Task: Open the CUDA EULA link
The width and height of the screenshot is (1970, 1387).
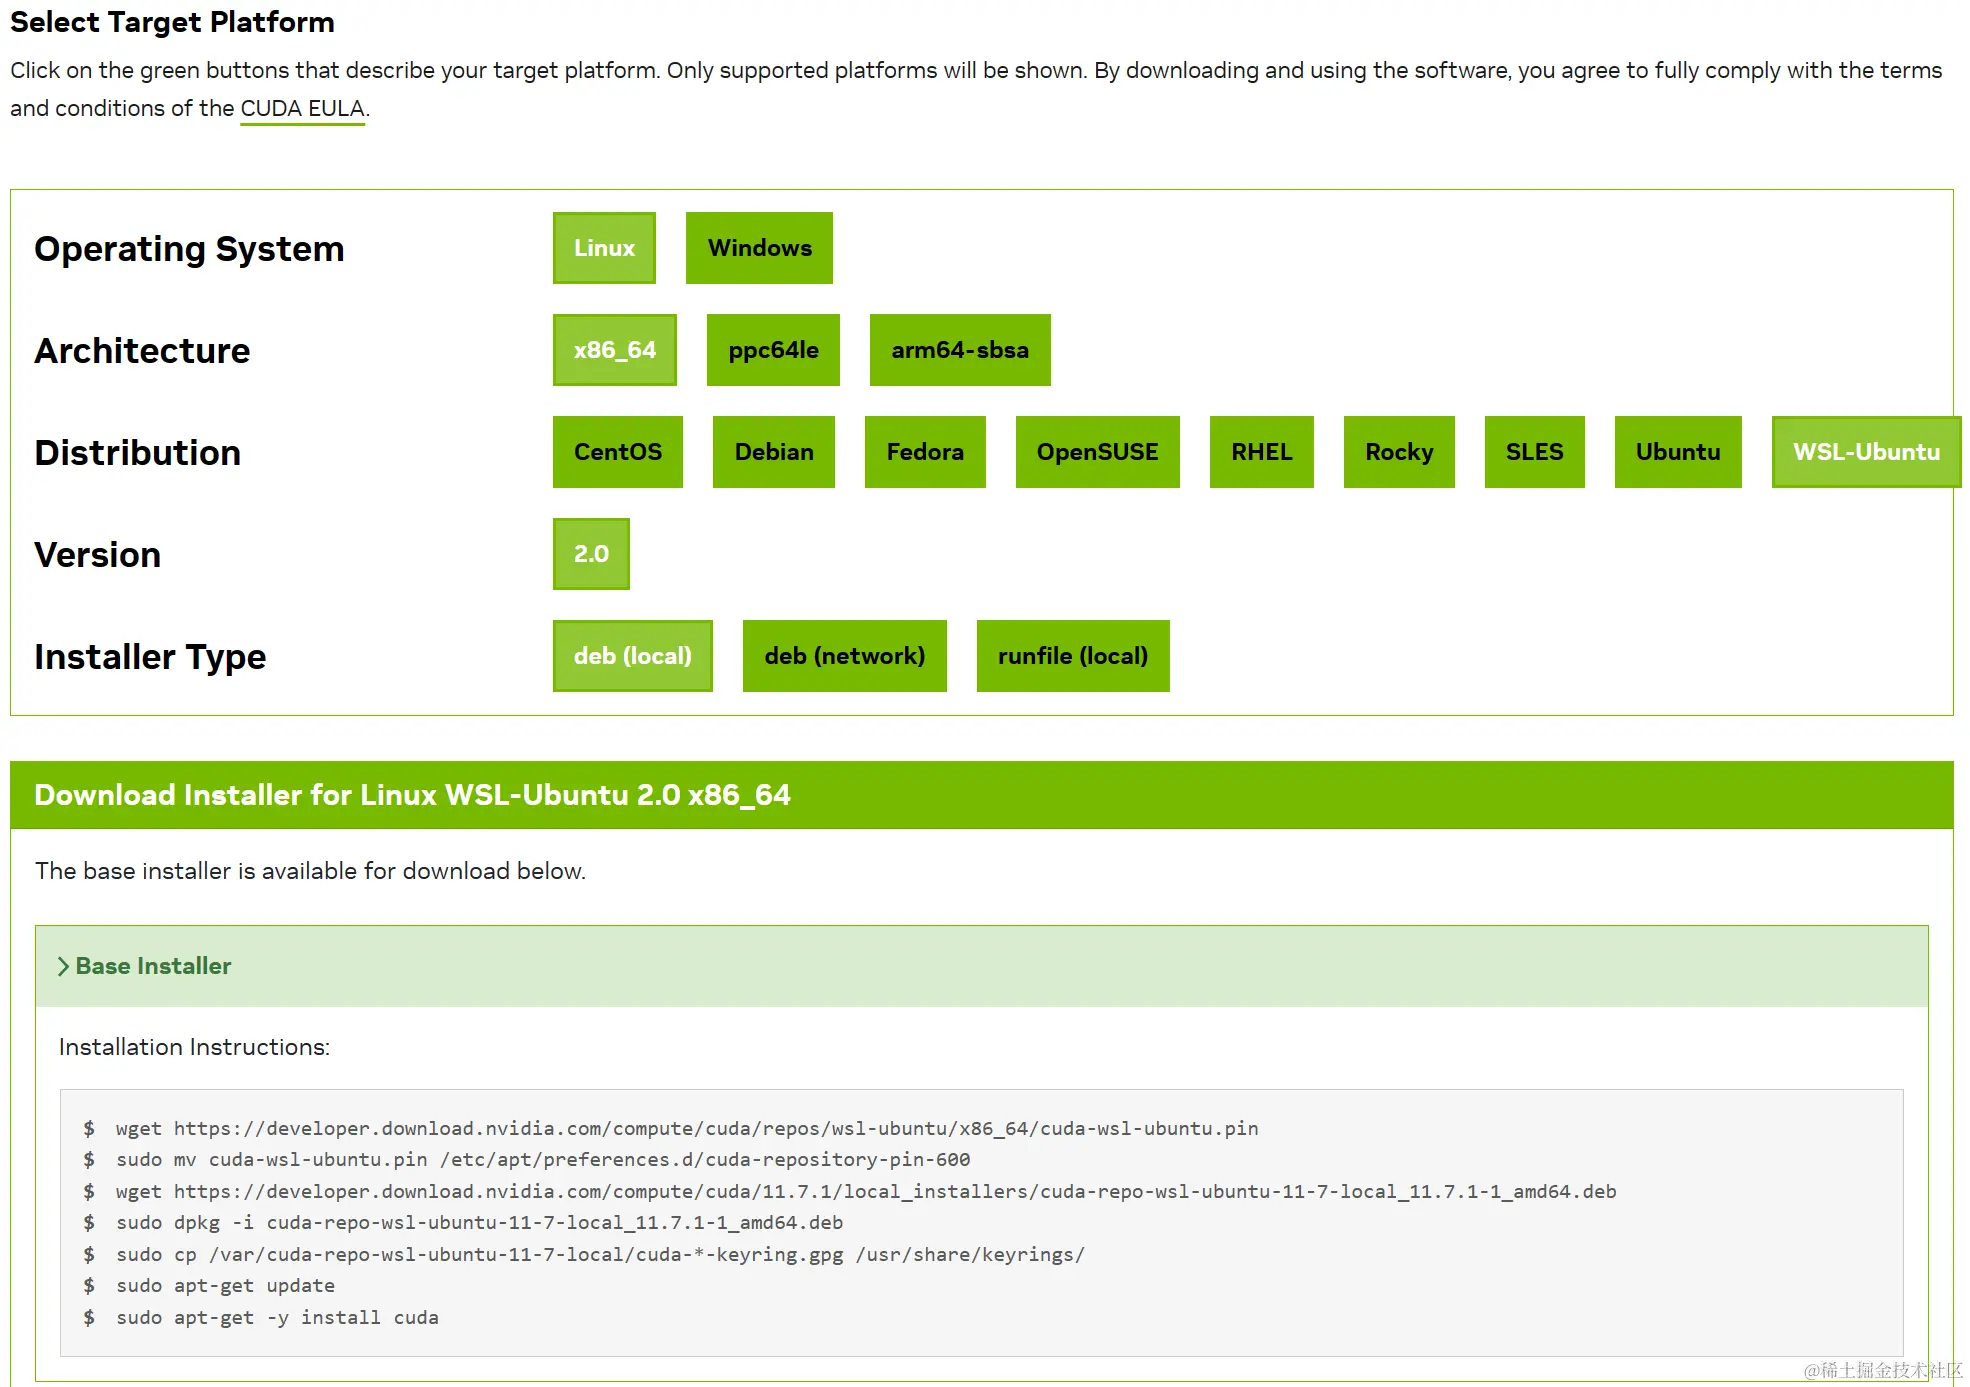Action: (301, 108)
